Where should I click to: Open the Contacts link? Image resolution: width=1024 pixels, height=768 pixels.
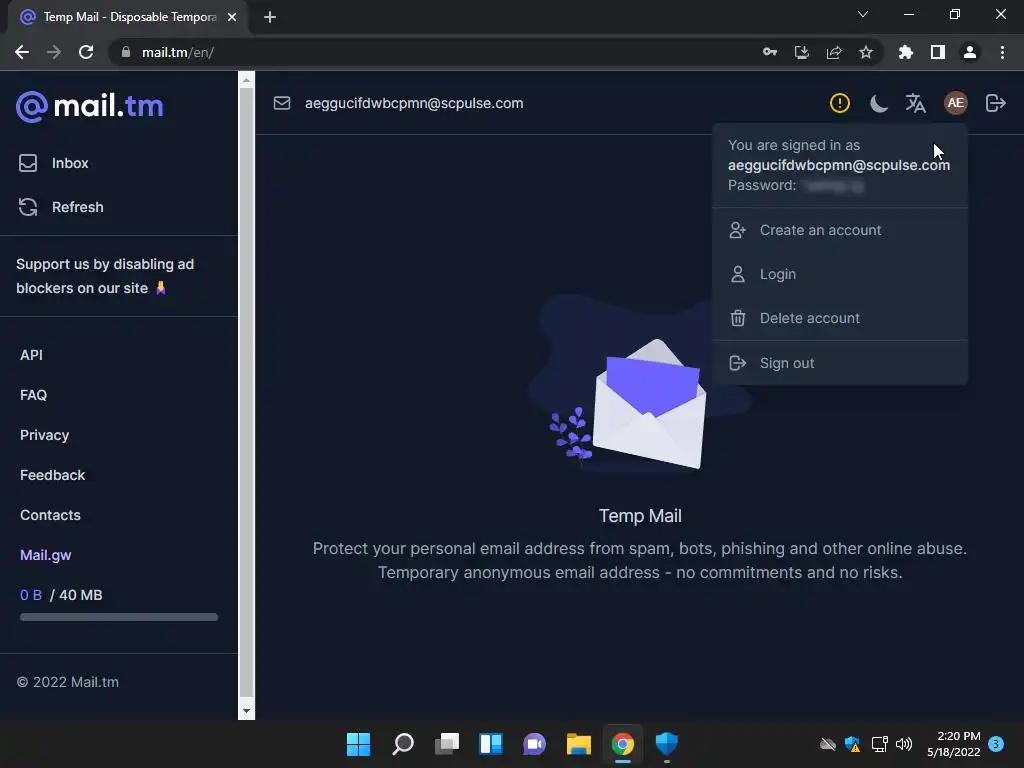pos(50,515)
